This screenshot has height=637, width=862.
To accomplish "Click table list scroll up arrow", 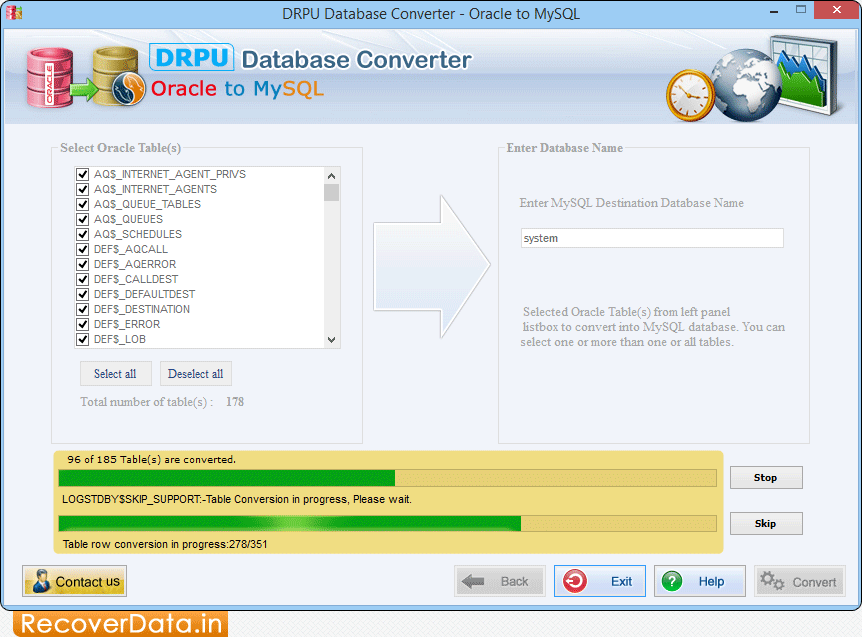I will click(x=331, y=176).
